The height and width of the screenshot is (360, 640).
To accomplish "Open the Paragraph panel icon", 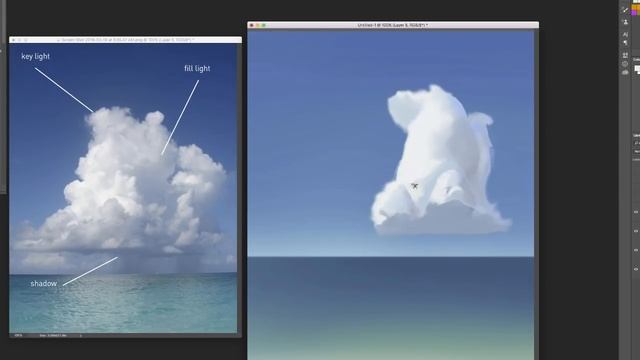I will tap(625, 43).
